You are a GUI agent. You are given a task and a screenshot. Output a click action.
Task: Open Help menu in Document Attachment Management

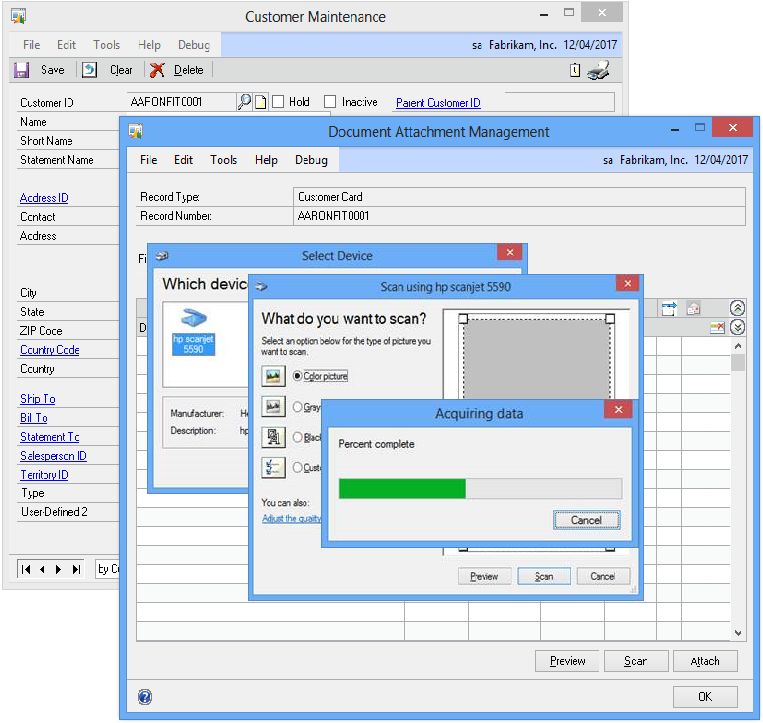[x=266, y=160]
